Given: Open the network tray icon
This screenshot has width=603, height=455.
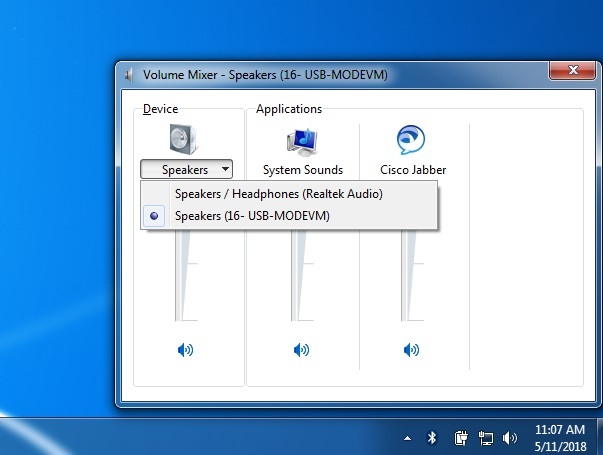Looking at the screenshot, I should (485, 438).
